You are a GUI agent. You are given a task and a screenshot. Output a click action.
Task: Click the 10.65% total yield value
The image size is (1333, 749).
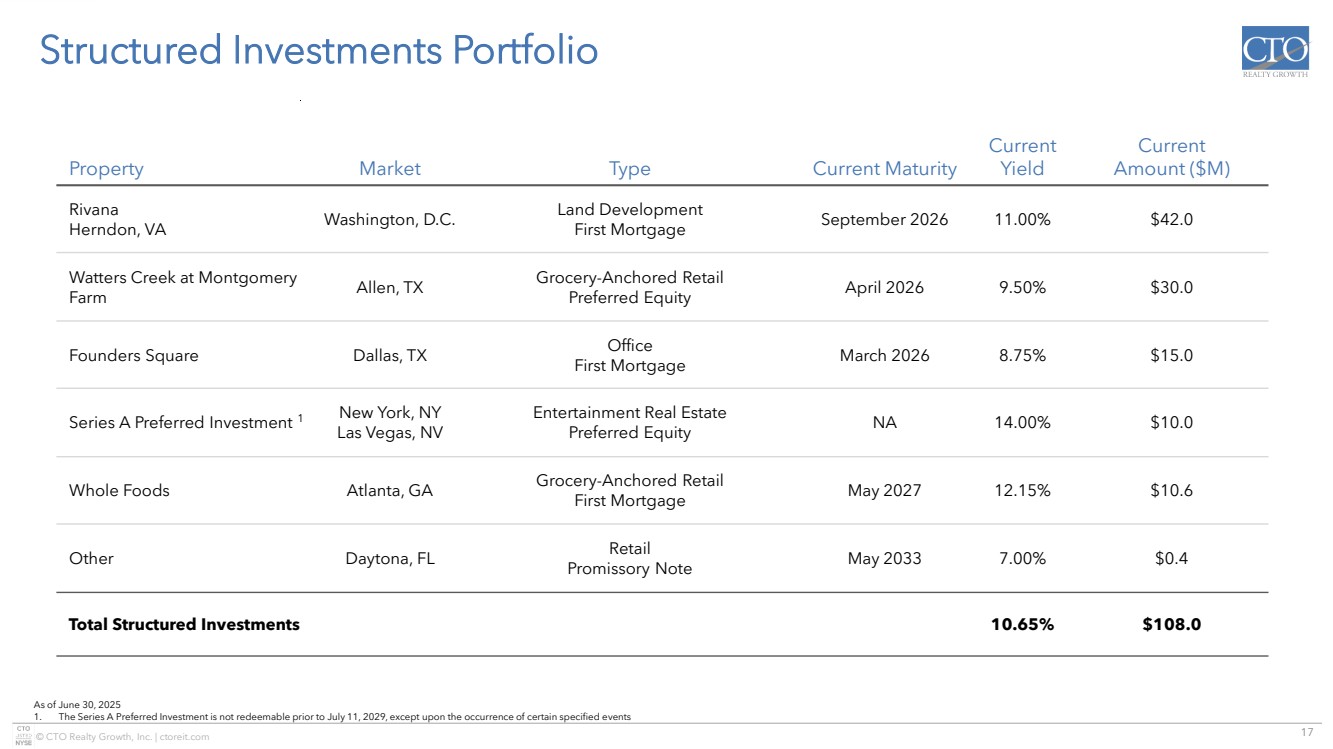tap(1022, 625)
